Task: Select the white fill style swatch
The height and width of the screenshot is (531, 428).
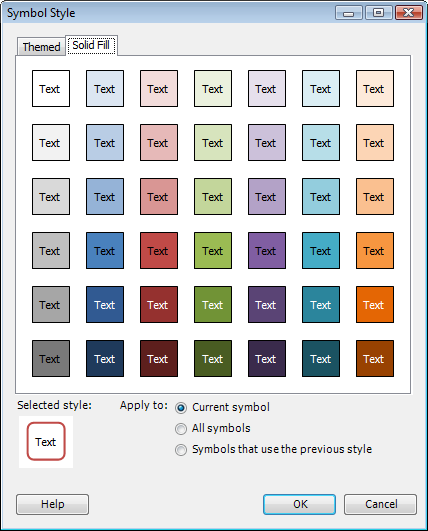Action: tap(51, 88)
